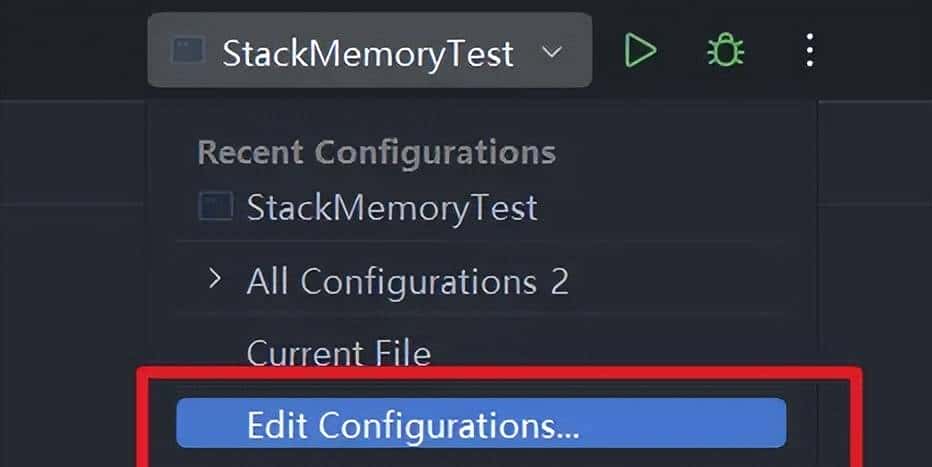Collapse the run configuration dropdown using its chevron
This screenshot has height=467, width=932.
552,51
